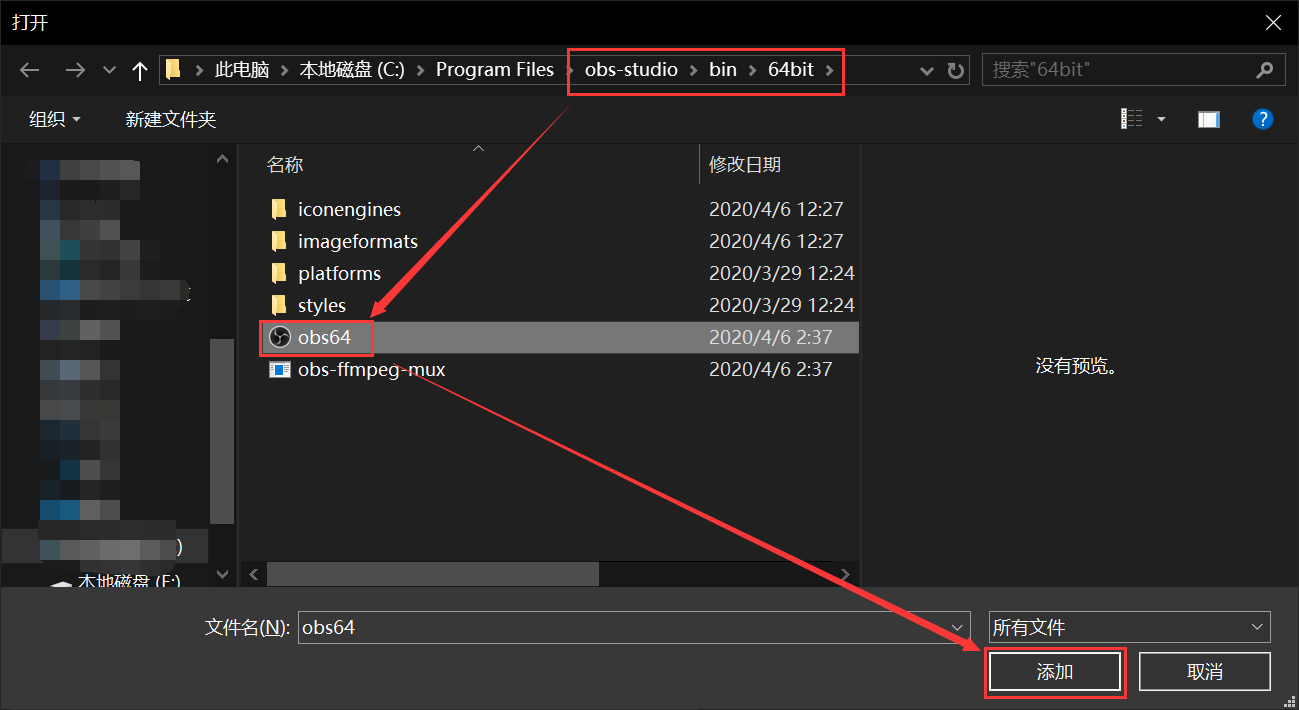Open recent locations dropdown arrow
1299x710 pixels.
click(110, 70)
